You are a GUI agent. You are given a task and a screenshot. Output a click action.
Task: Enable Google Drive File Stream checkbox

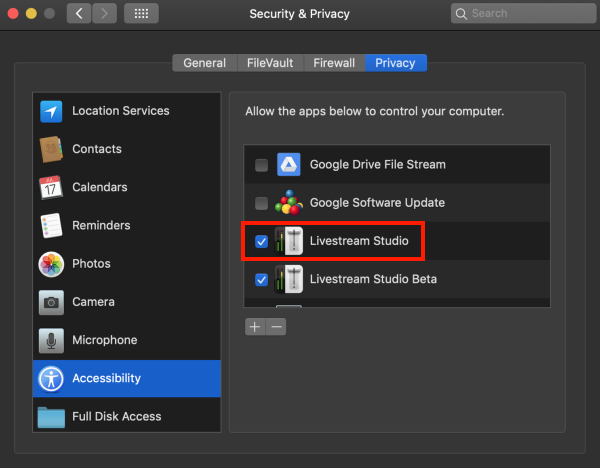pyautogui.click(x=261, y=165)
